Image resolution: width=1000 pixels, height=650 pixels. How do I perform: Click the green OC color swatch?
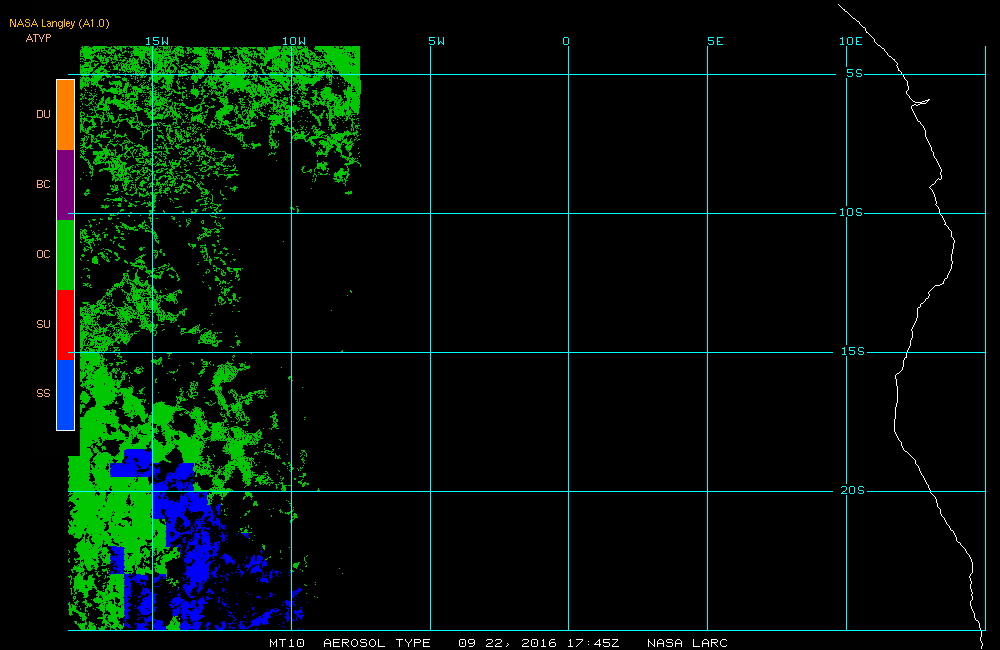pos(66,255)
